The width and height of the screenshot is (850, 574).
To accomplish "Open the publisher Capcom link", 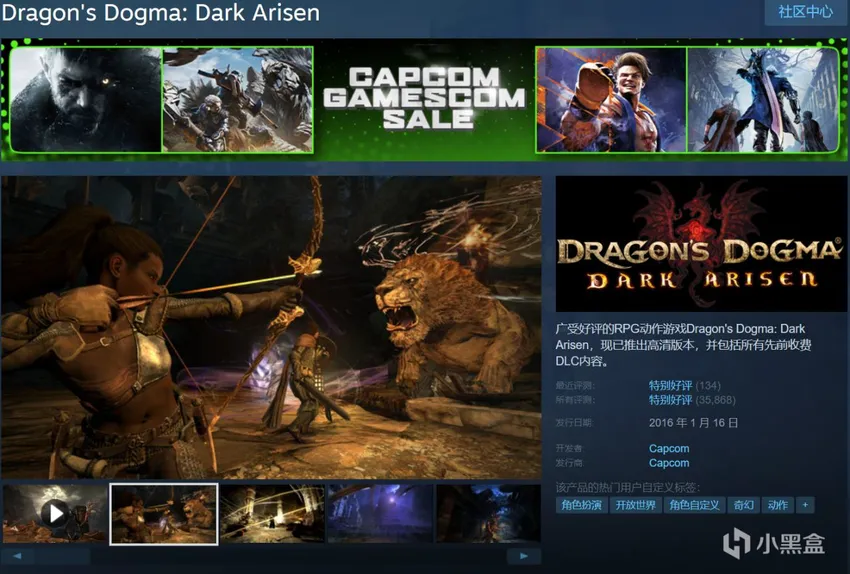I will click(669, 463).
